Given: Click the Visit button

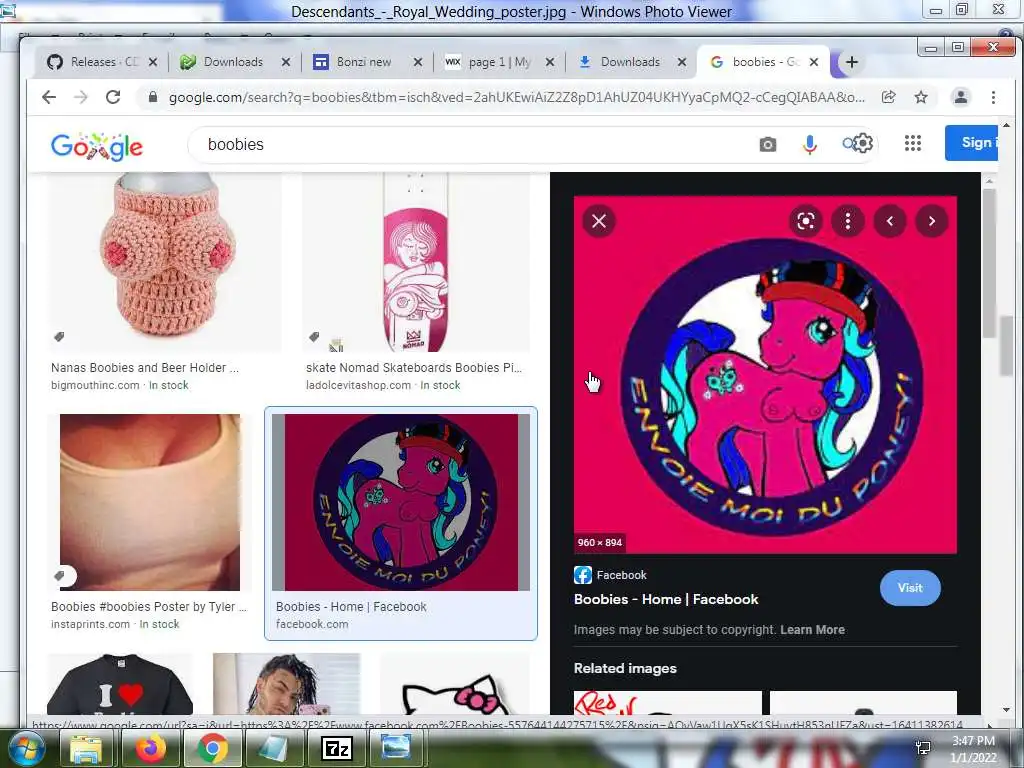Looking at the screenshot, I should 910,588.
